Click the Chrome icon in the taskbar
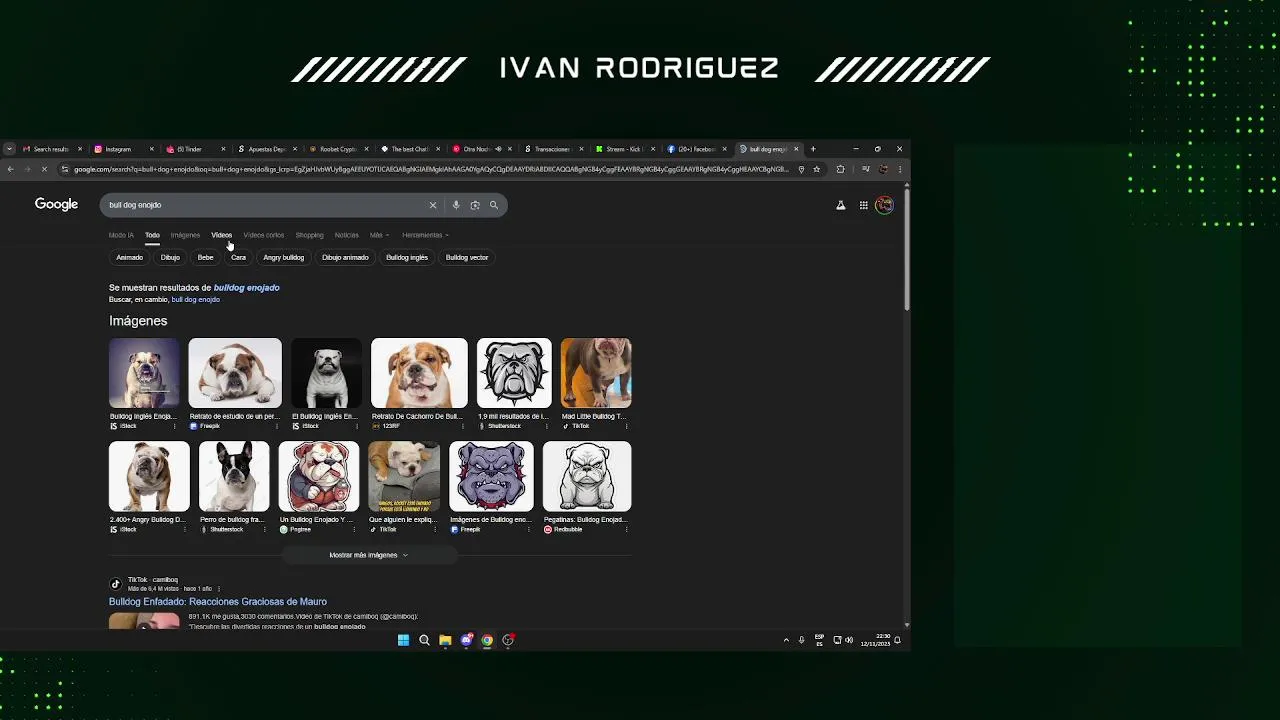Image resolution: width=1280 pixels, height=720 pixels. coord(487,640)
